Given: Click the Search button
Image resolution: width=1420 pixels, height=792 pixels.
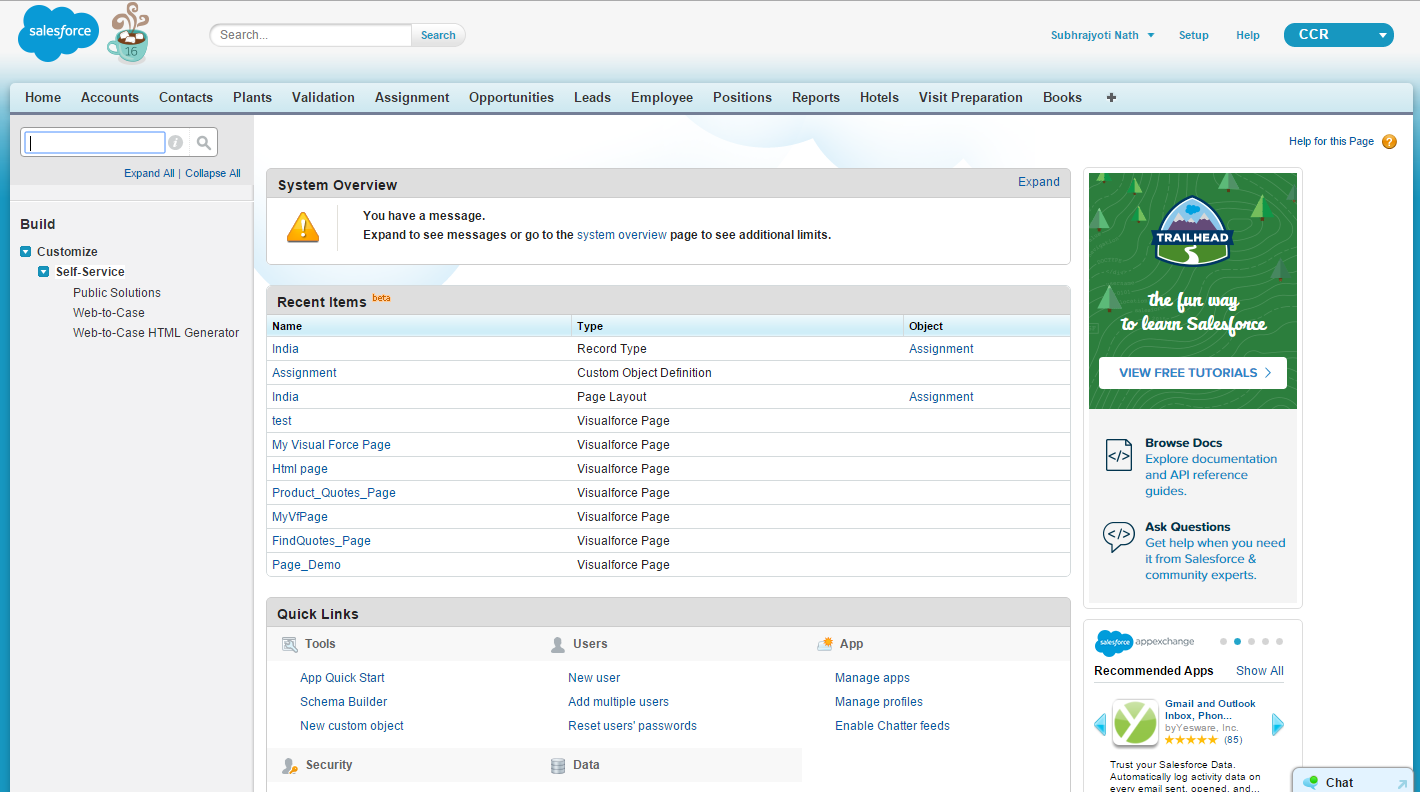Looking at the screenshot, I should click(438, 35).
